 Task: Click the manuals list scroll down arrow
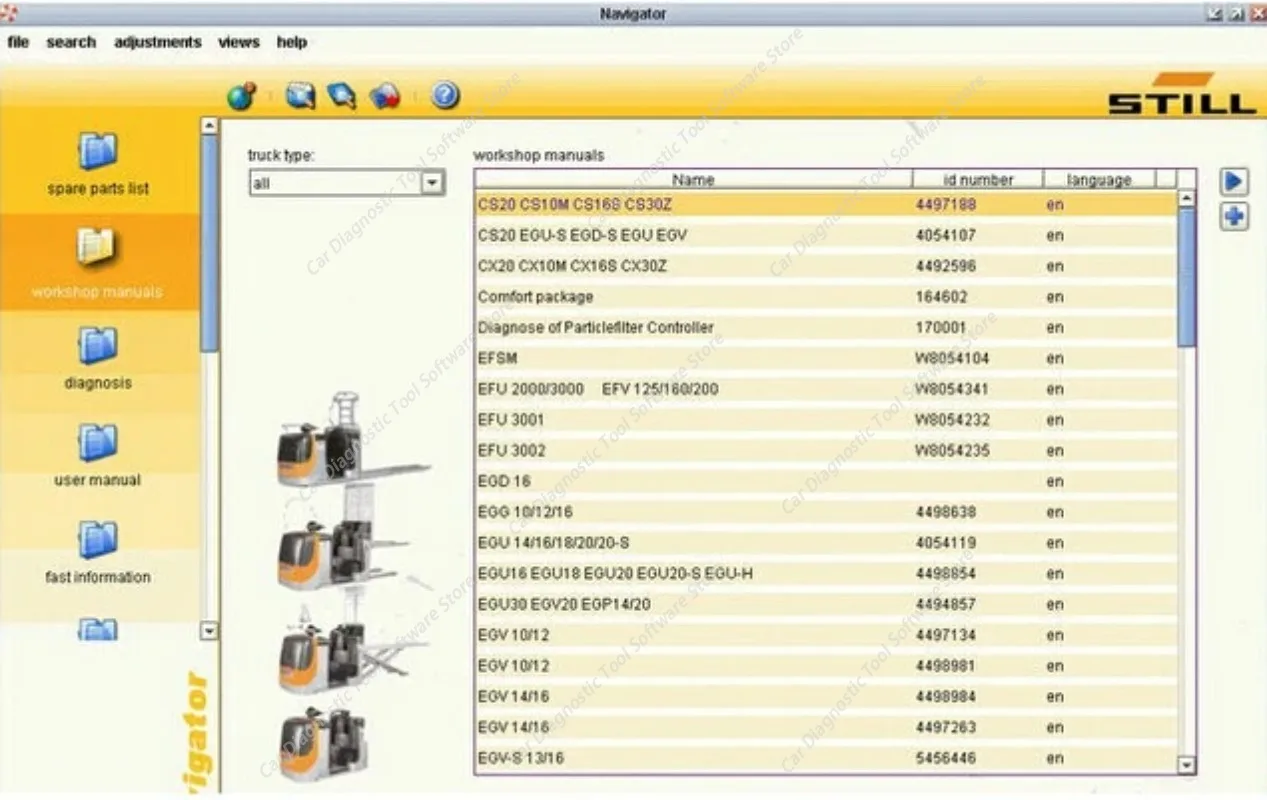pyautogui.click(x=1187, y=766)
